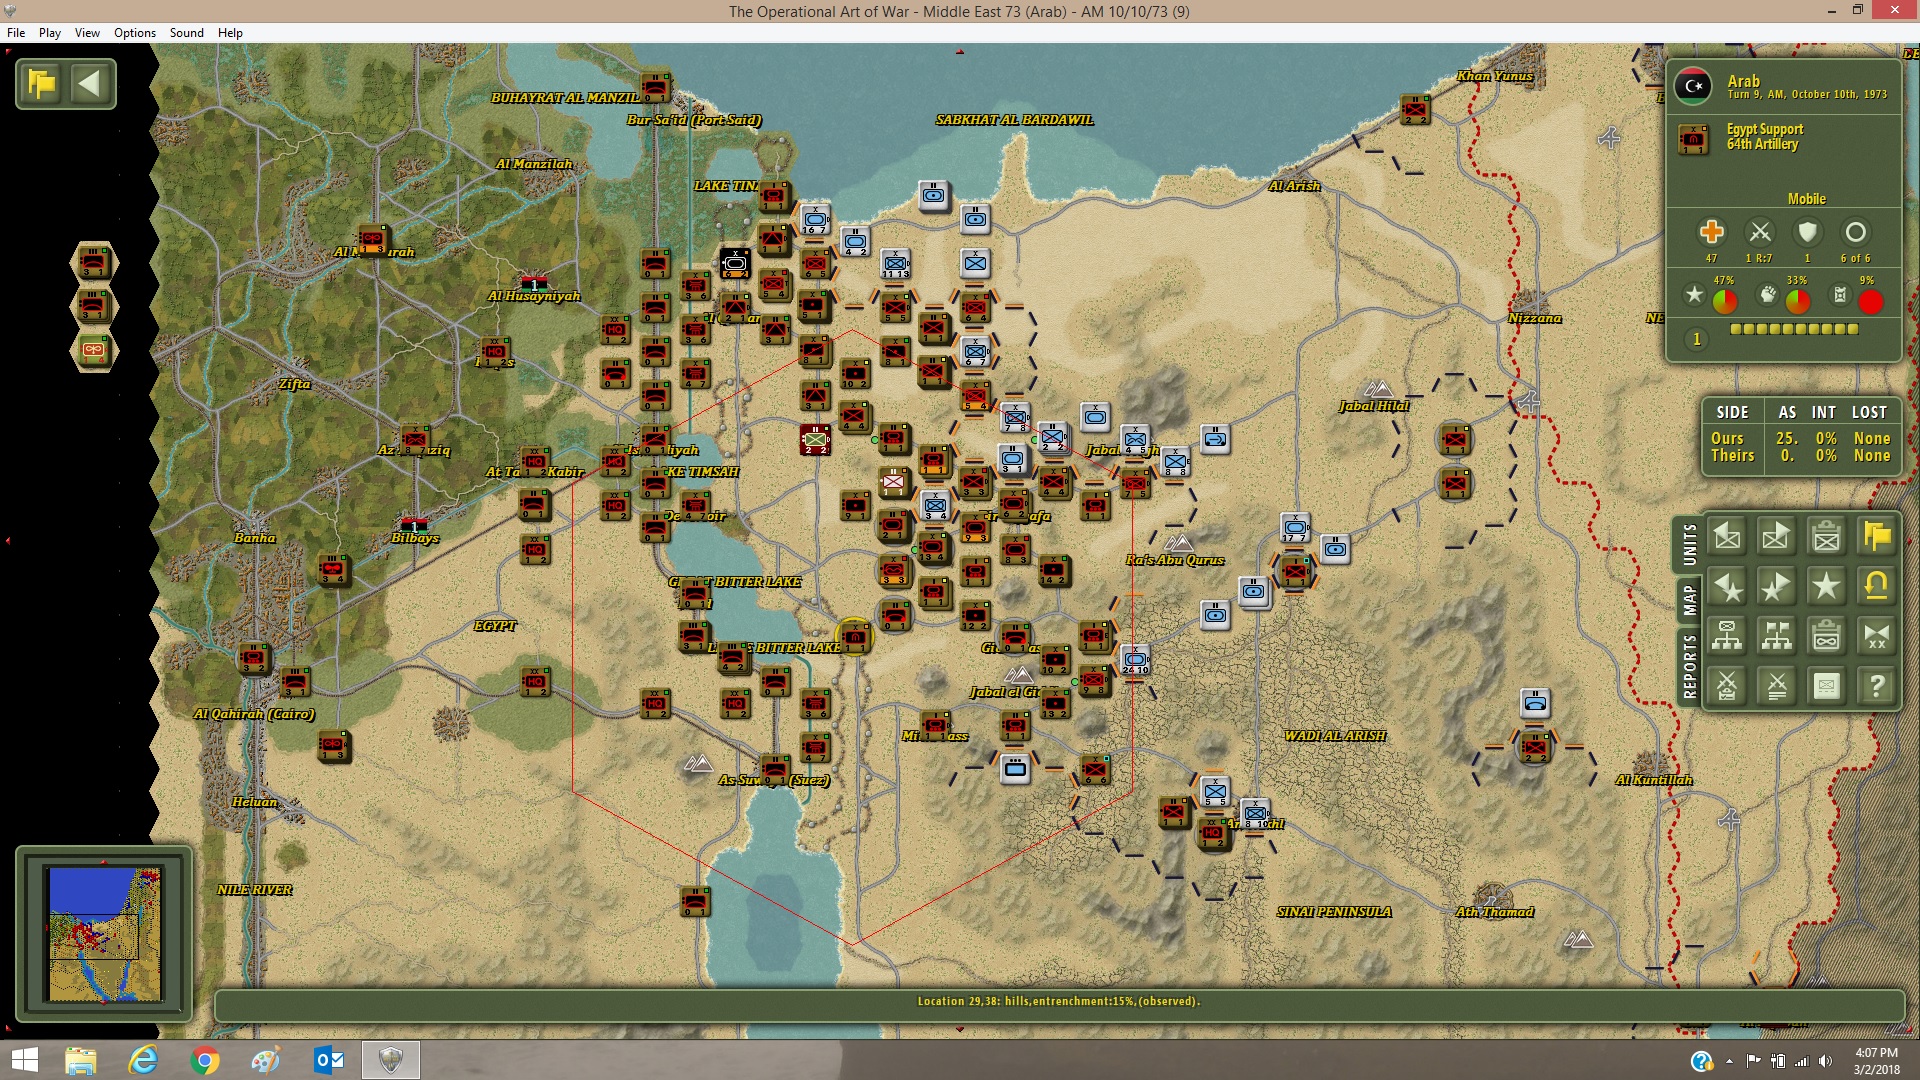Viewport: 1920px width, 1080px height.
Task: Open the unit report clipboard icon
Action: [1826, 537]
